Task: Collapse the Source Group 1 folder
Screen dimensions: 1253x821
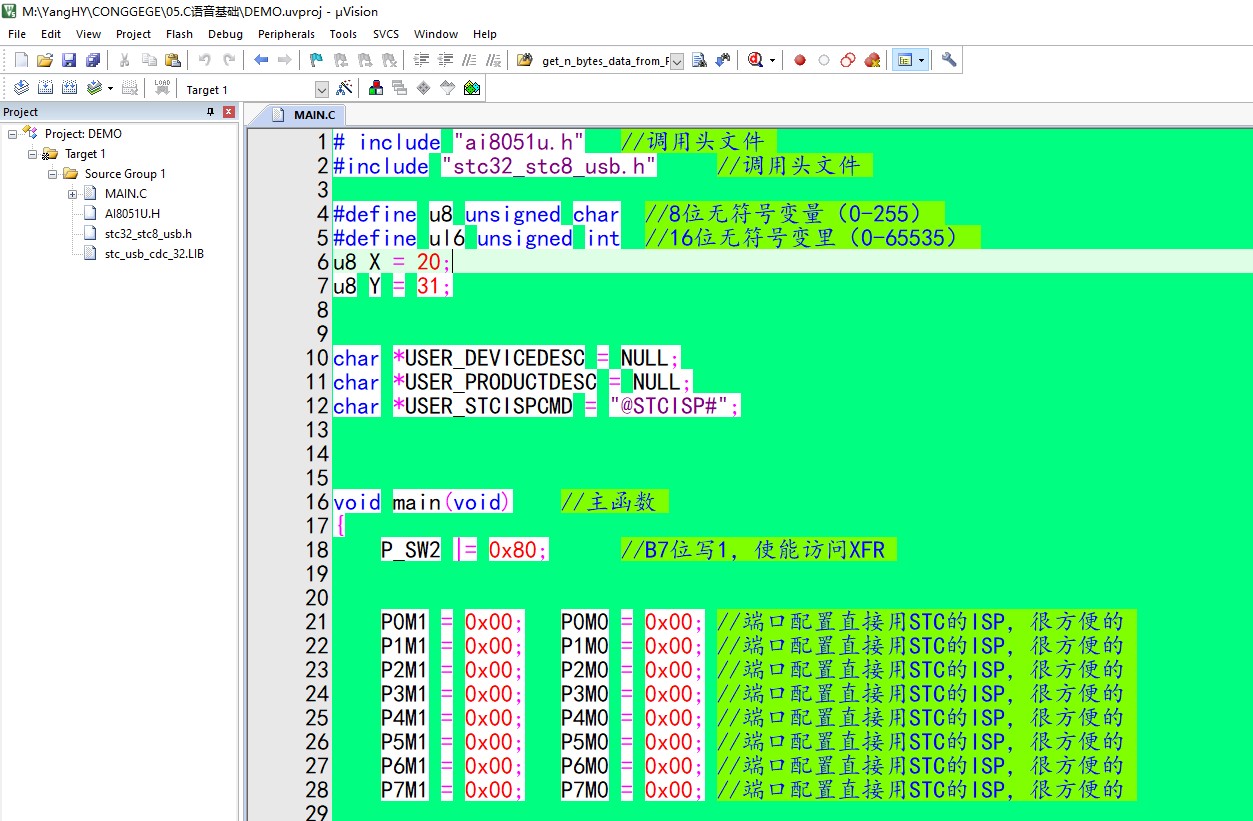Action: (x=53, y=174)
